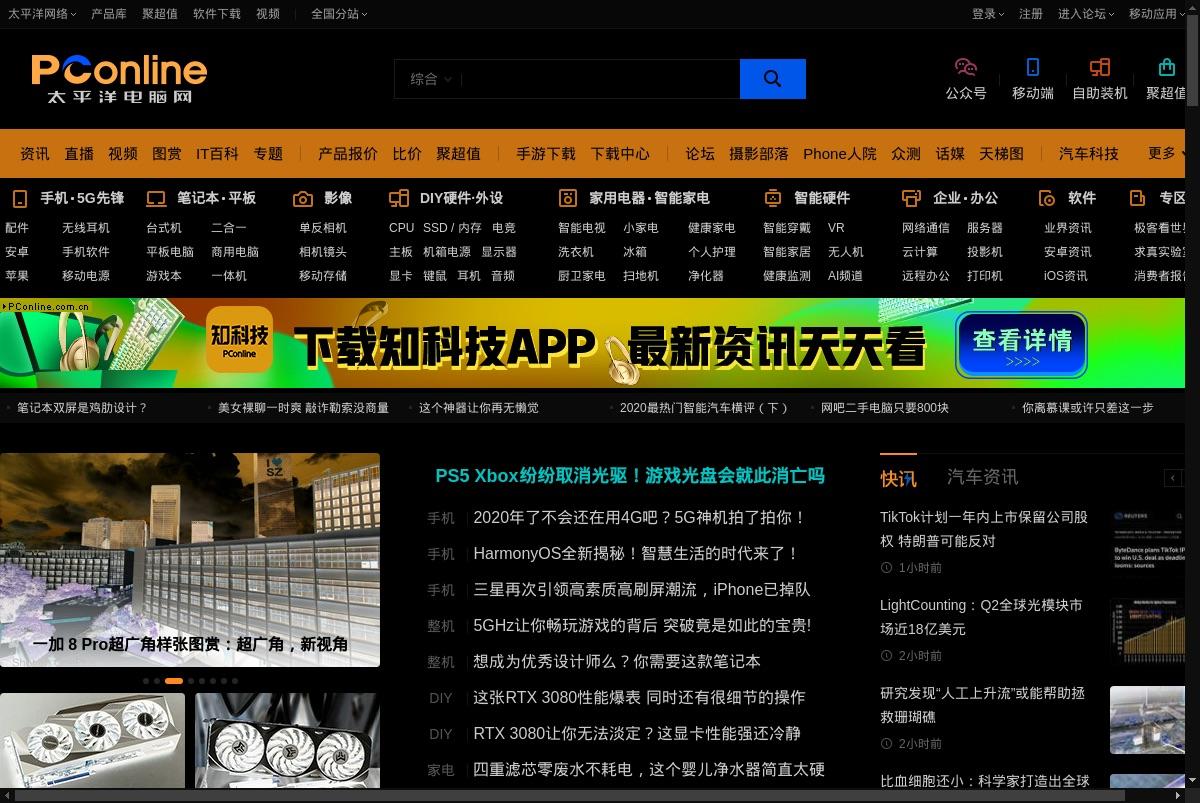This screenshot has height=803, width=1200.
Task: Click clock icon under TikTok news item
Action: click(886, 567)
